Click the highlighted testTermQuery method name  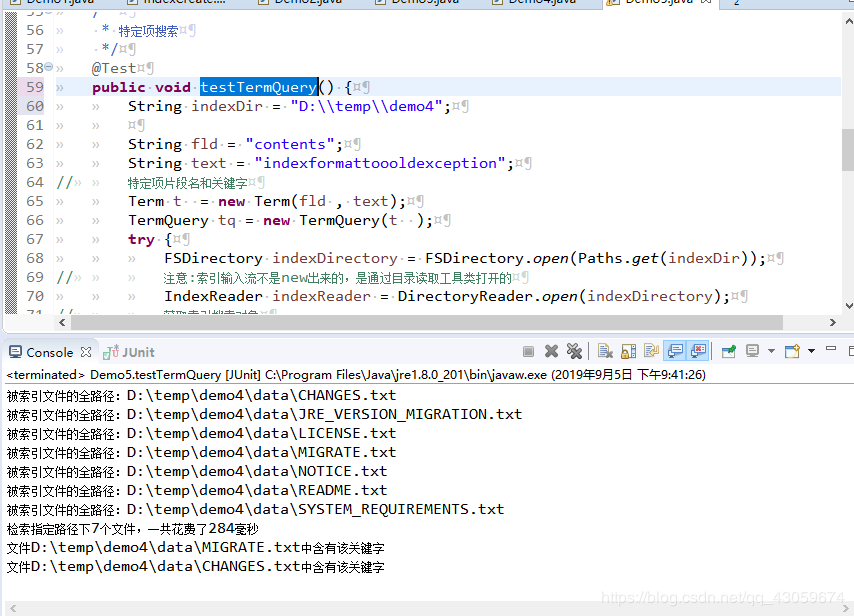coord(259,87)
